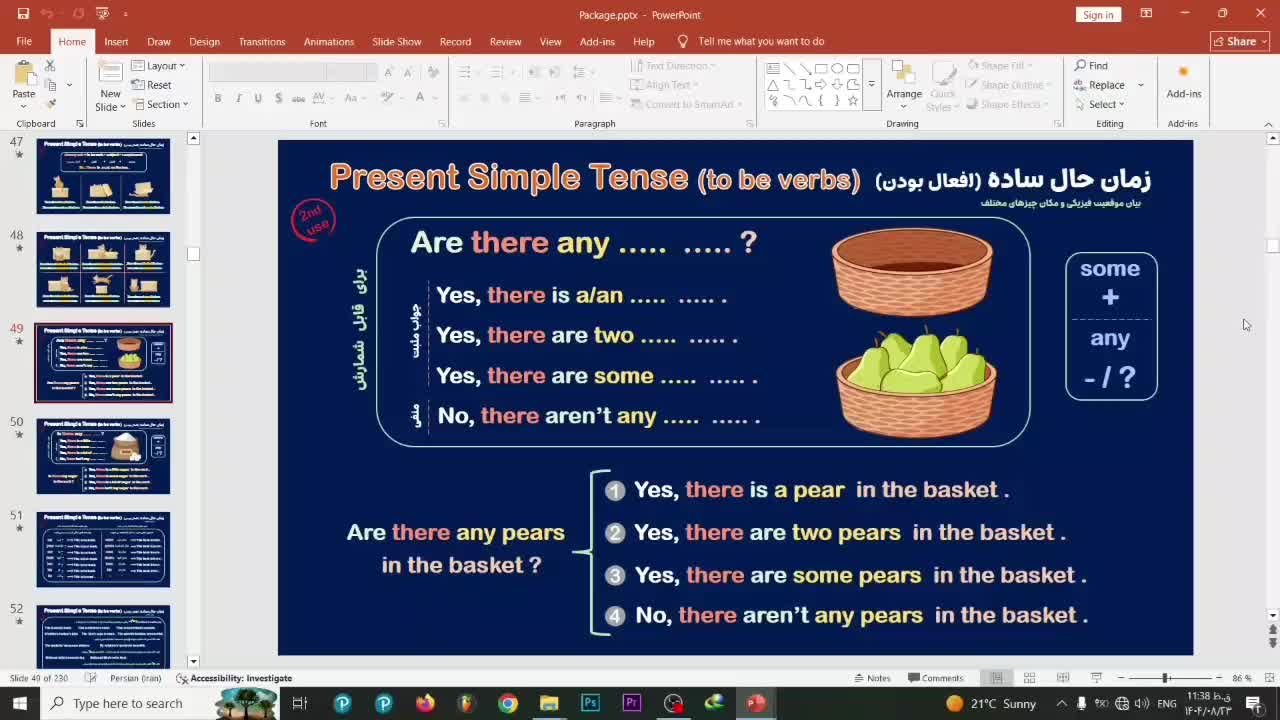
Task: Switch to Slide Sorter view
Action: tap(1029, 678)
